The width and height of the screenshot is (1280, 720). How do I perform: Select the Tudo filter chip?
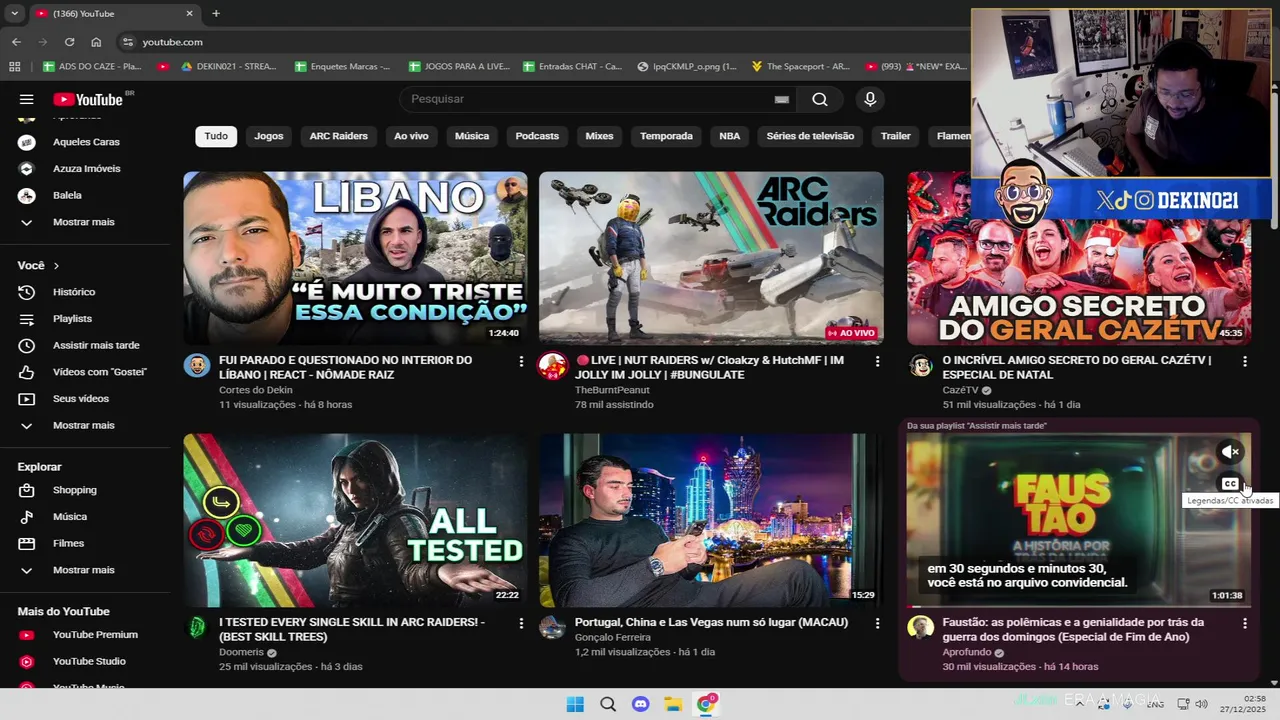(x=216, y=136)
